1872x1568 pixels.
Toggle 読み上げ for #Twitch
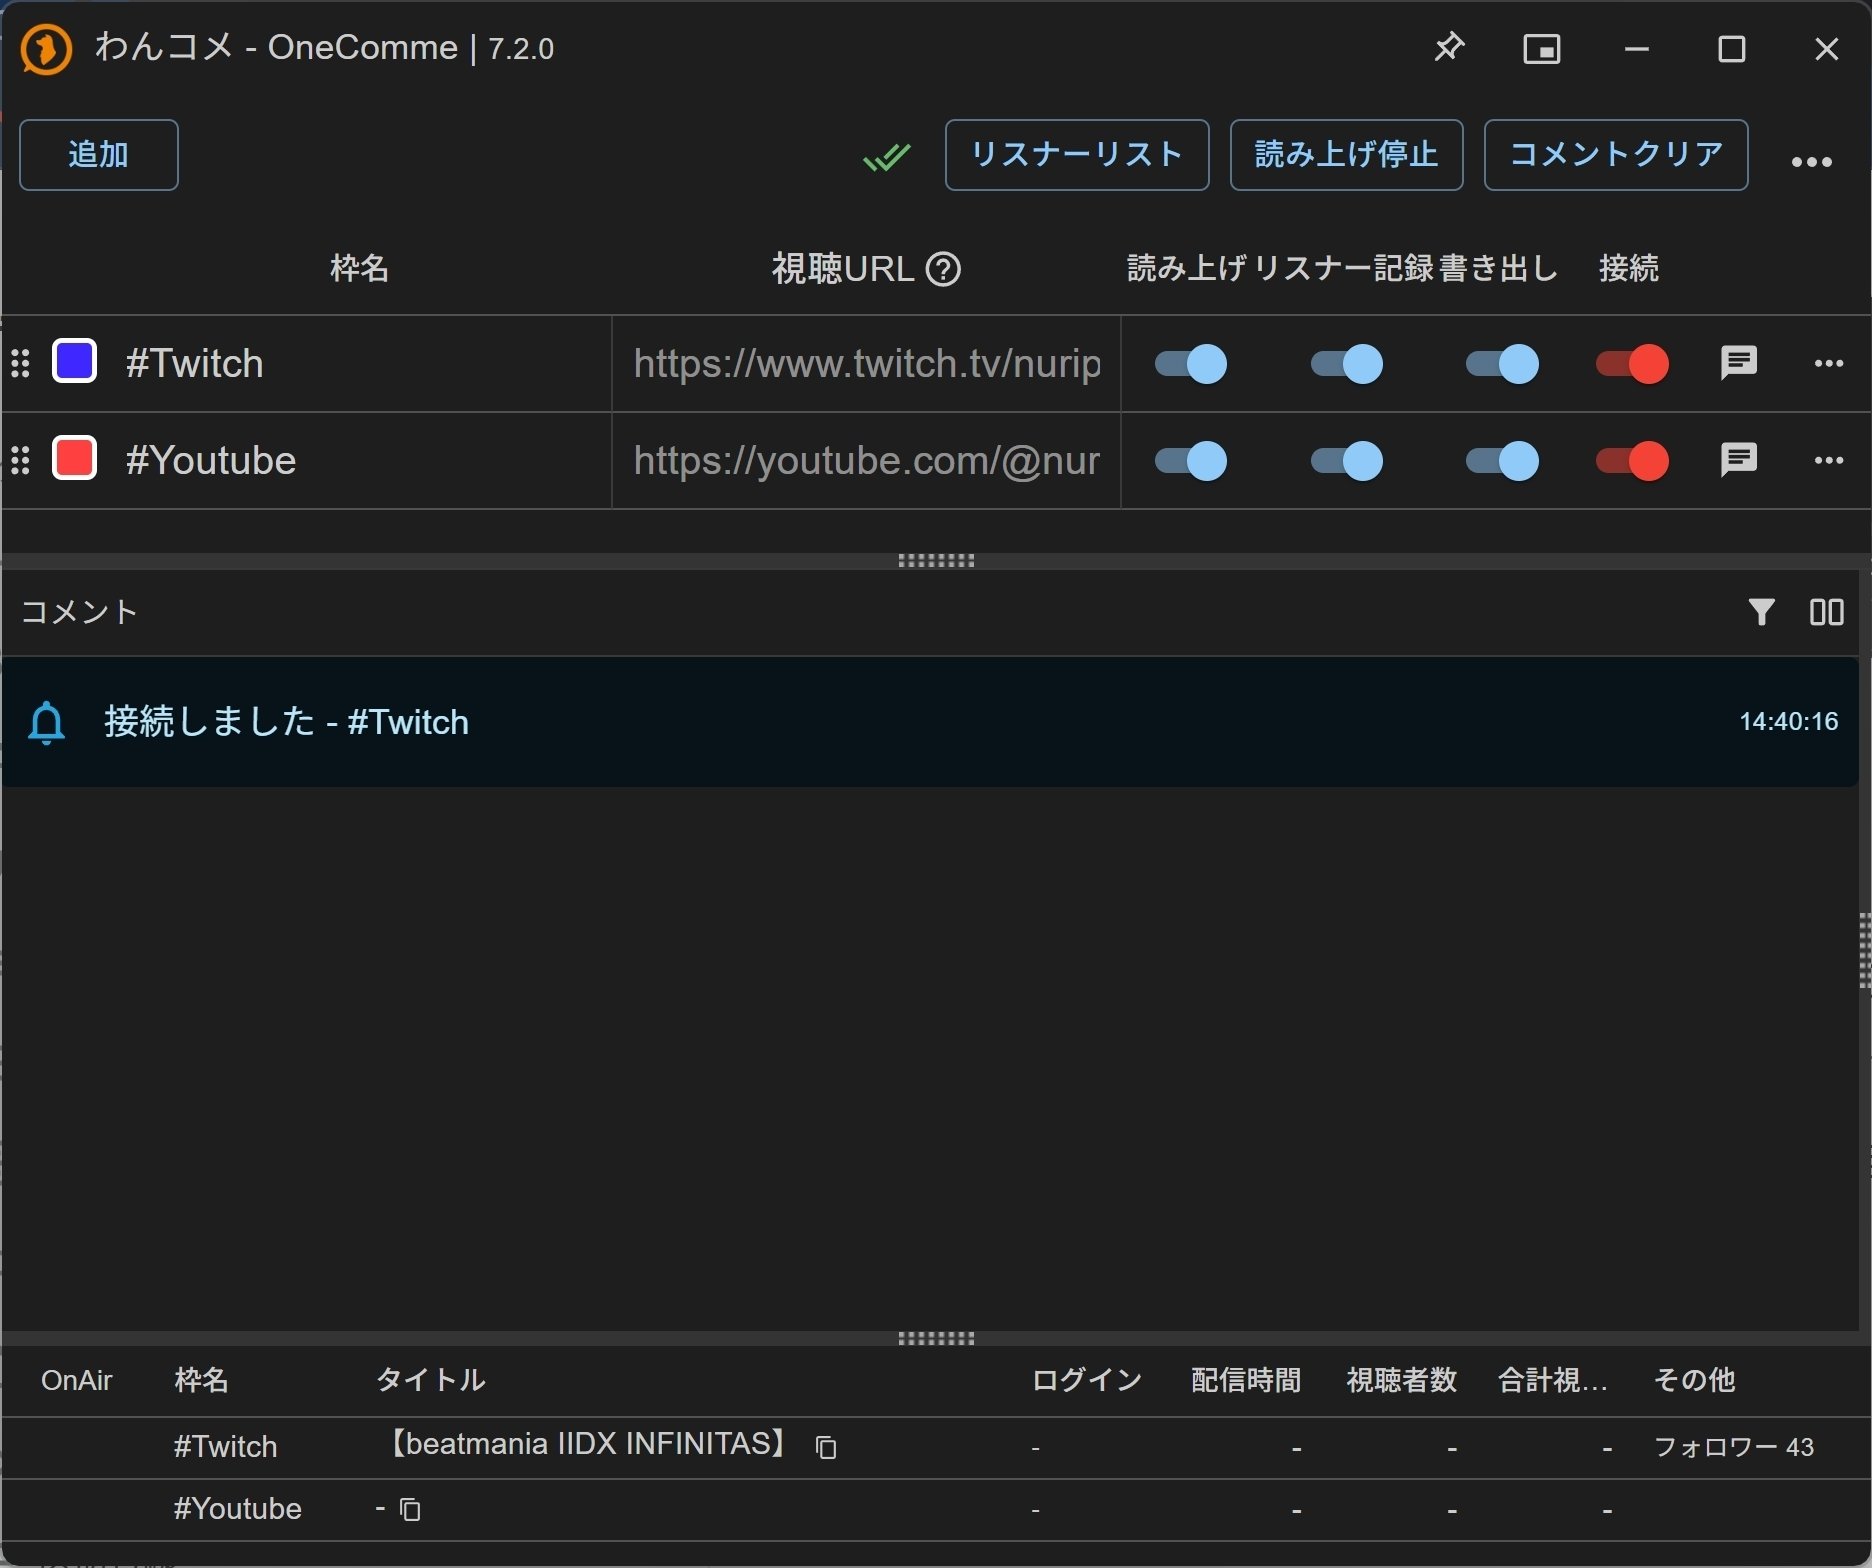pyautogui.click(x=1190, y=363)
